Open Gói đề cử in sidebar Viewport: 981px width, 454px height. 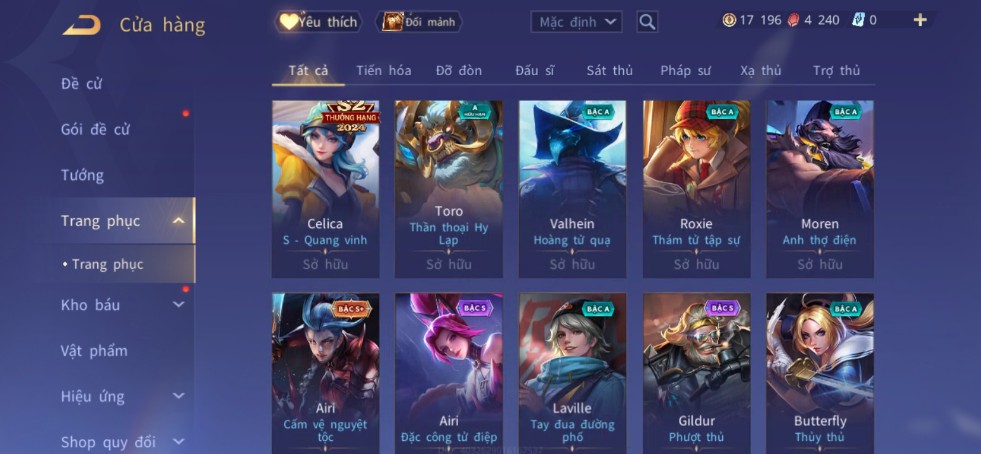pos(96,129)
